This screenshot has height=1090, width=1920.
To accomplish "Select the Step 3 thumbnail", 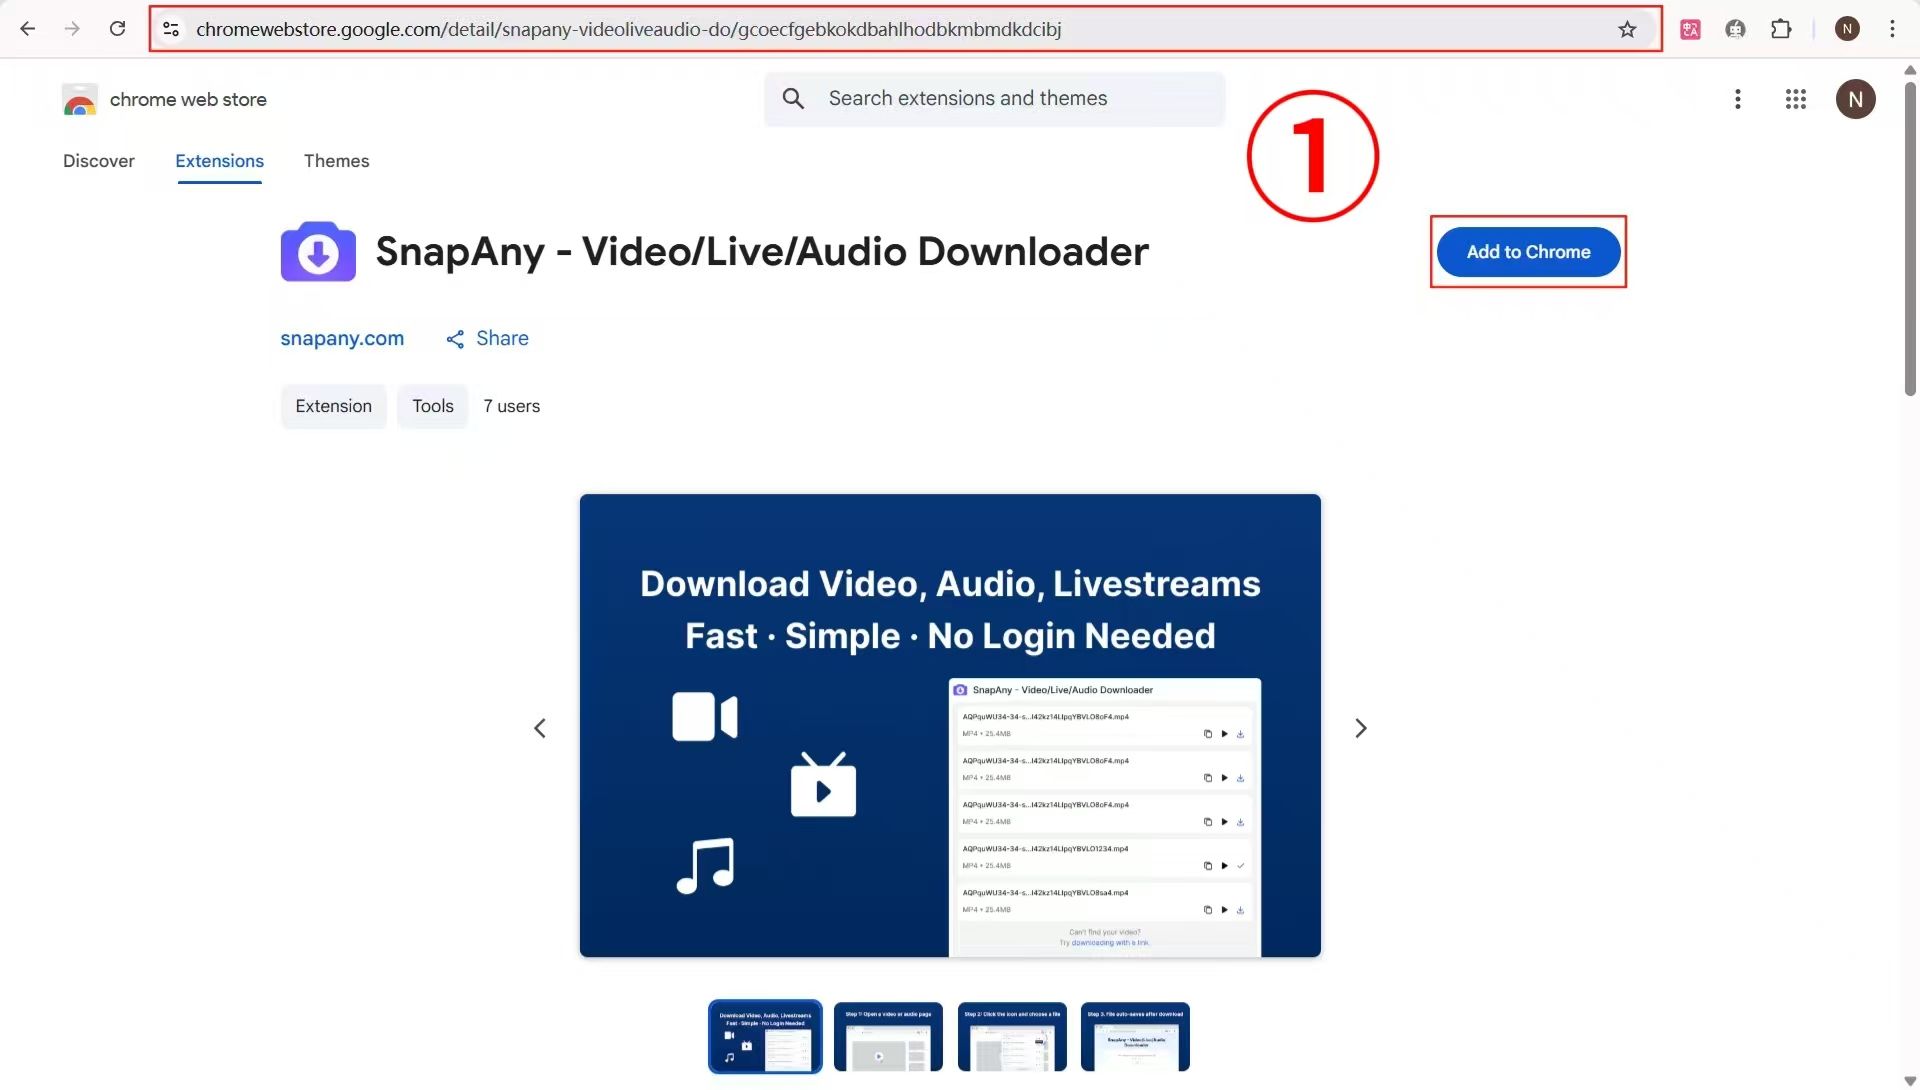I will (1135, 1037).
